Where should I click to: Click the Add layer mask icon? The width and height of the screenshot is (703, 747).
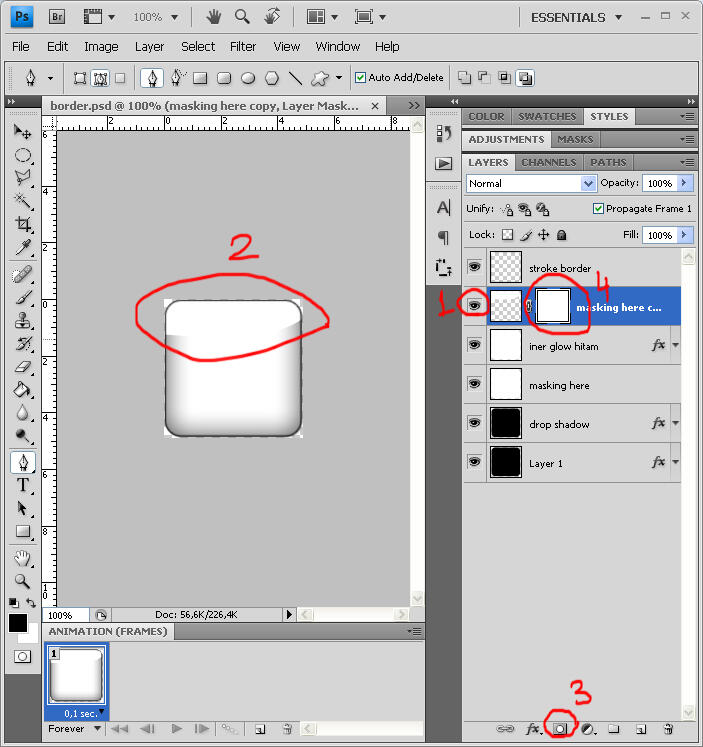click(x=560, y=729)
